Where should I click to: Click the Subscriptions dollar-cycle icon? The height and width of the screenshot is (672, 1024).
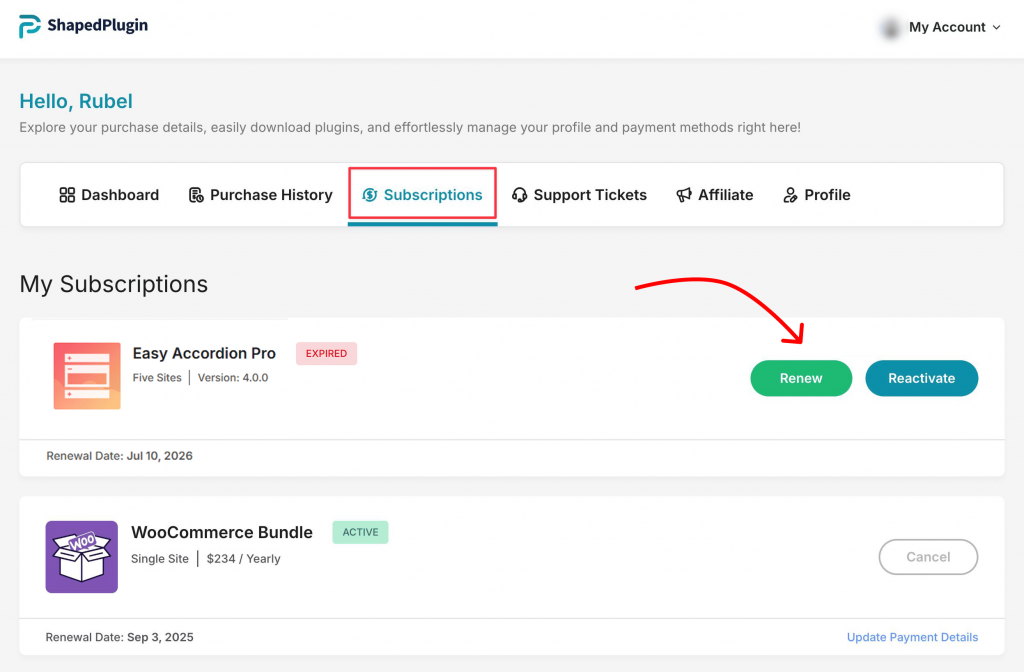[x=370, y=195]
